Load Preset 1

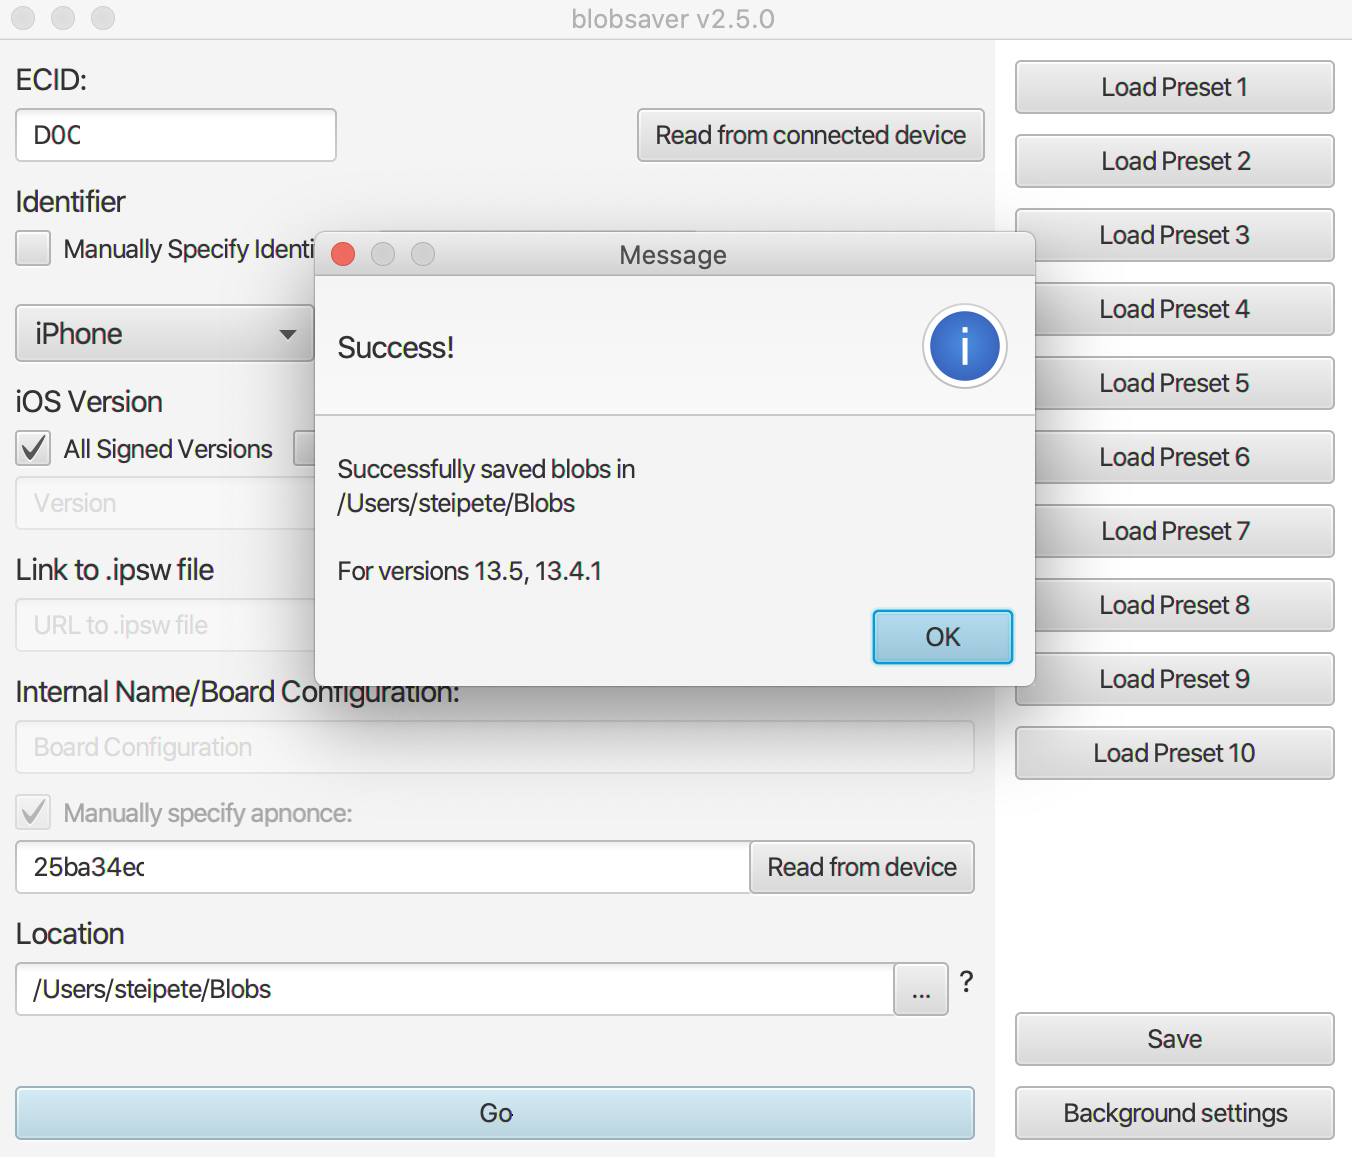click(x=1174, y=87)
